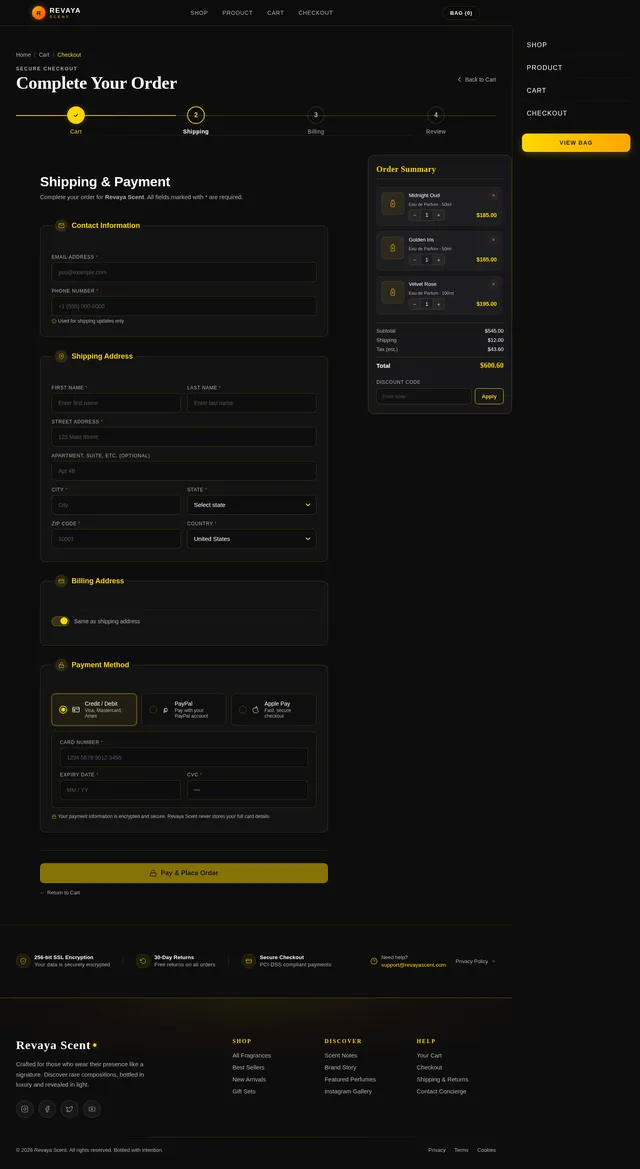This screenshot has width=640, height=1169.
Task: Click the Golden Iris perfume bottle thumbnail
Action: click(x=392, y=248)
